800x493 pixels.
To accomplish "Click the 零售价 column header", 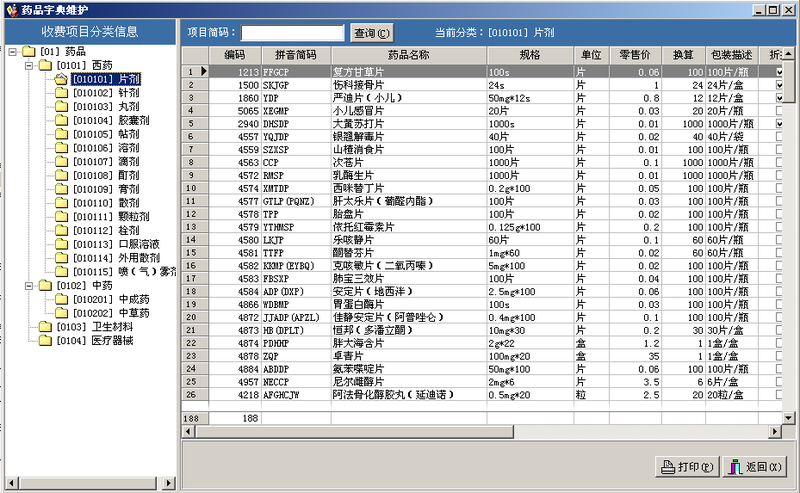I will tap(636, 55).
